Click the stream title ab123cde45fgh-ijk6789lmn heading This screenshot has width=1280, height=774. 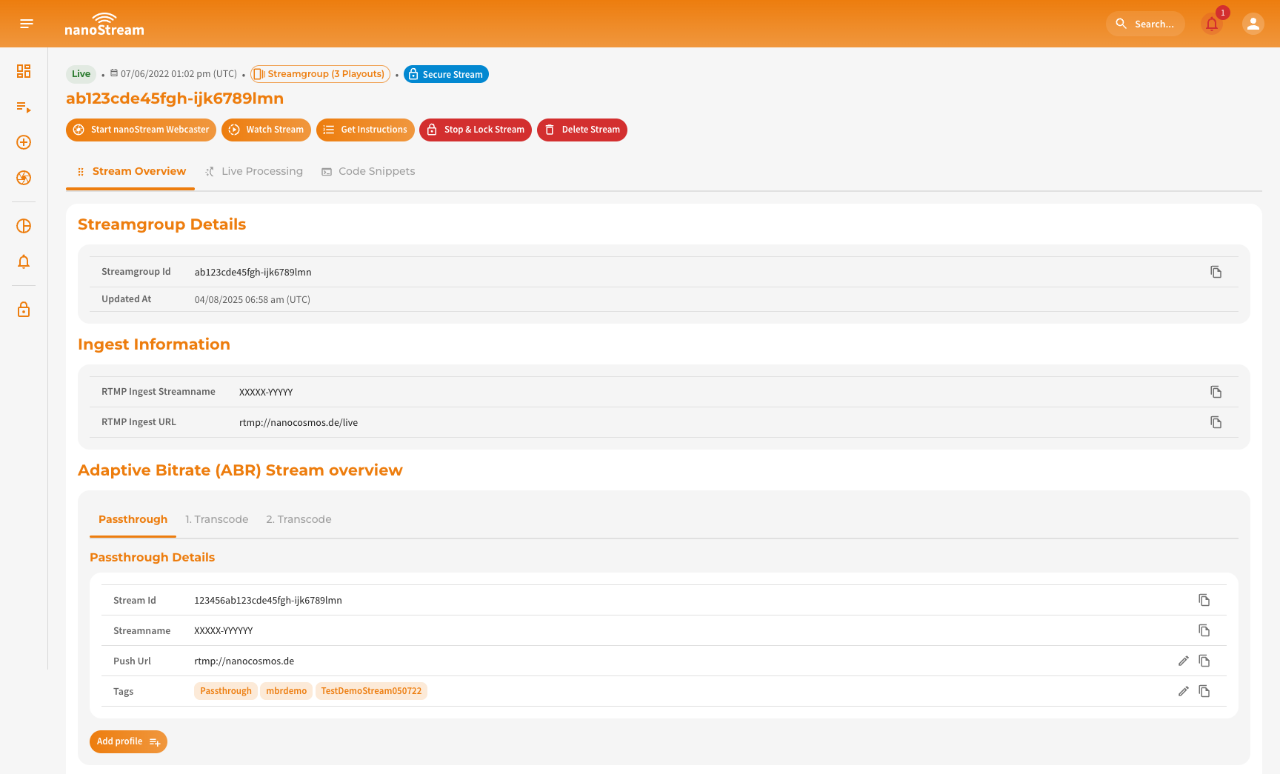pos(175,98)
